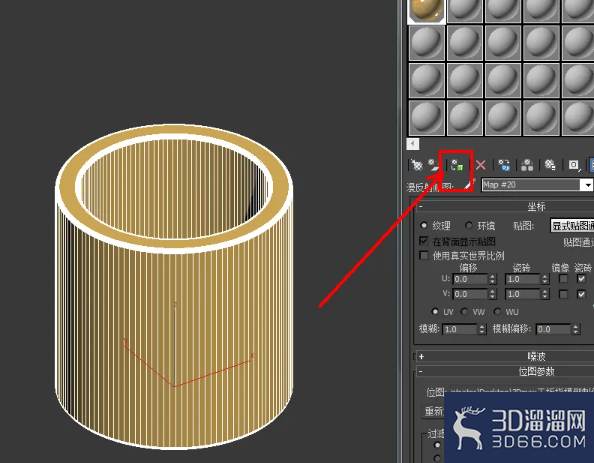The width and height of the screenshot is (594, 463).
Task: Click the Get Material icon
Action: 417,165
